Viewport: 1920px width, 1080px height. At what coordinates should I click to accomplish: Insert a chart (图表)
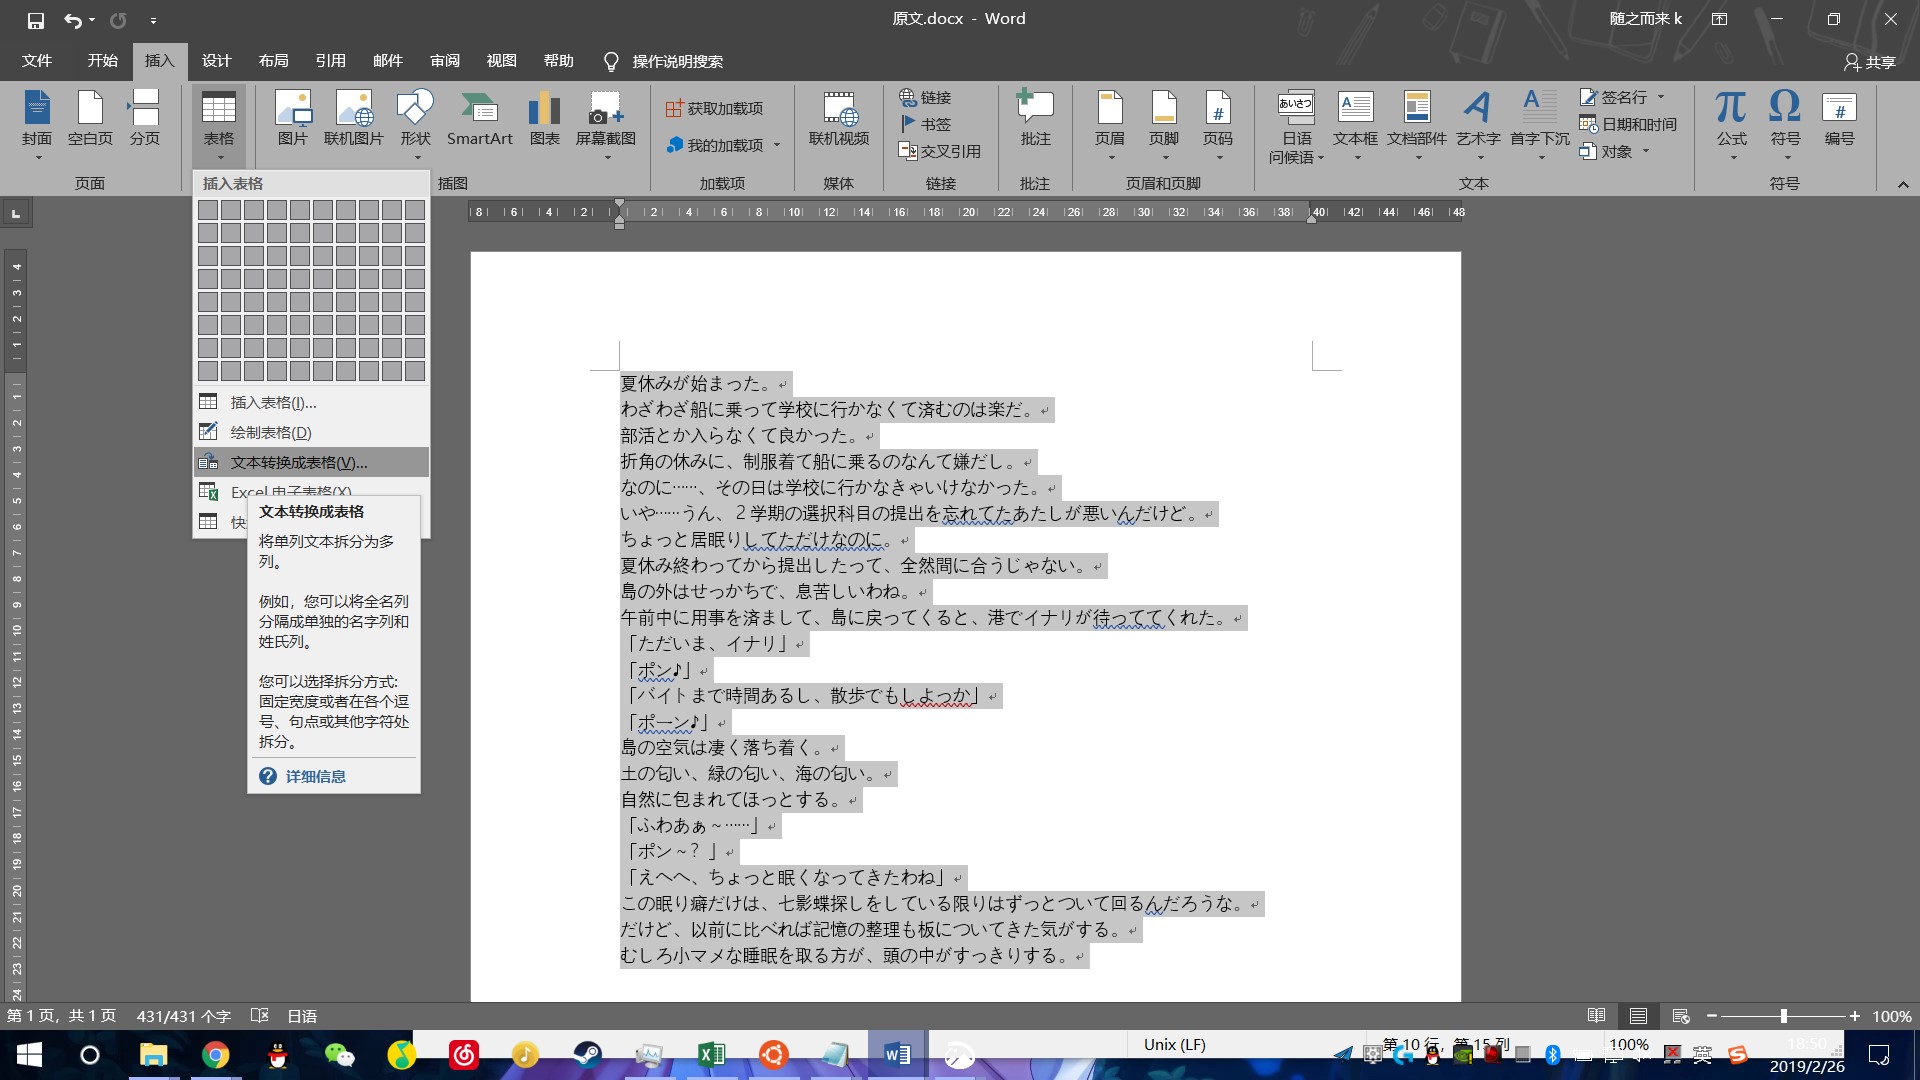point(544,118)
